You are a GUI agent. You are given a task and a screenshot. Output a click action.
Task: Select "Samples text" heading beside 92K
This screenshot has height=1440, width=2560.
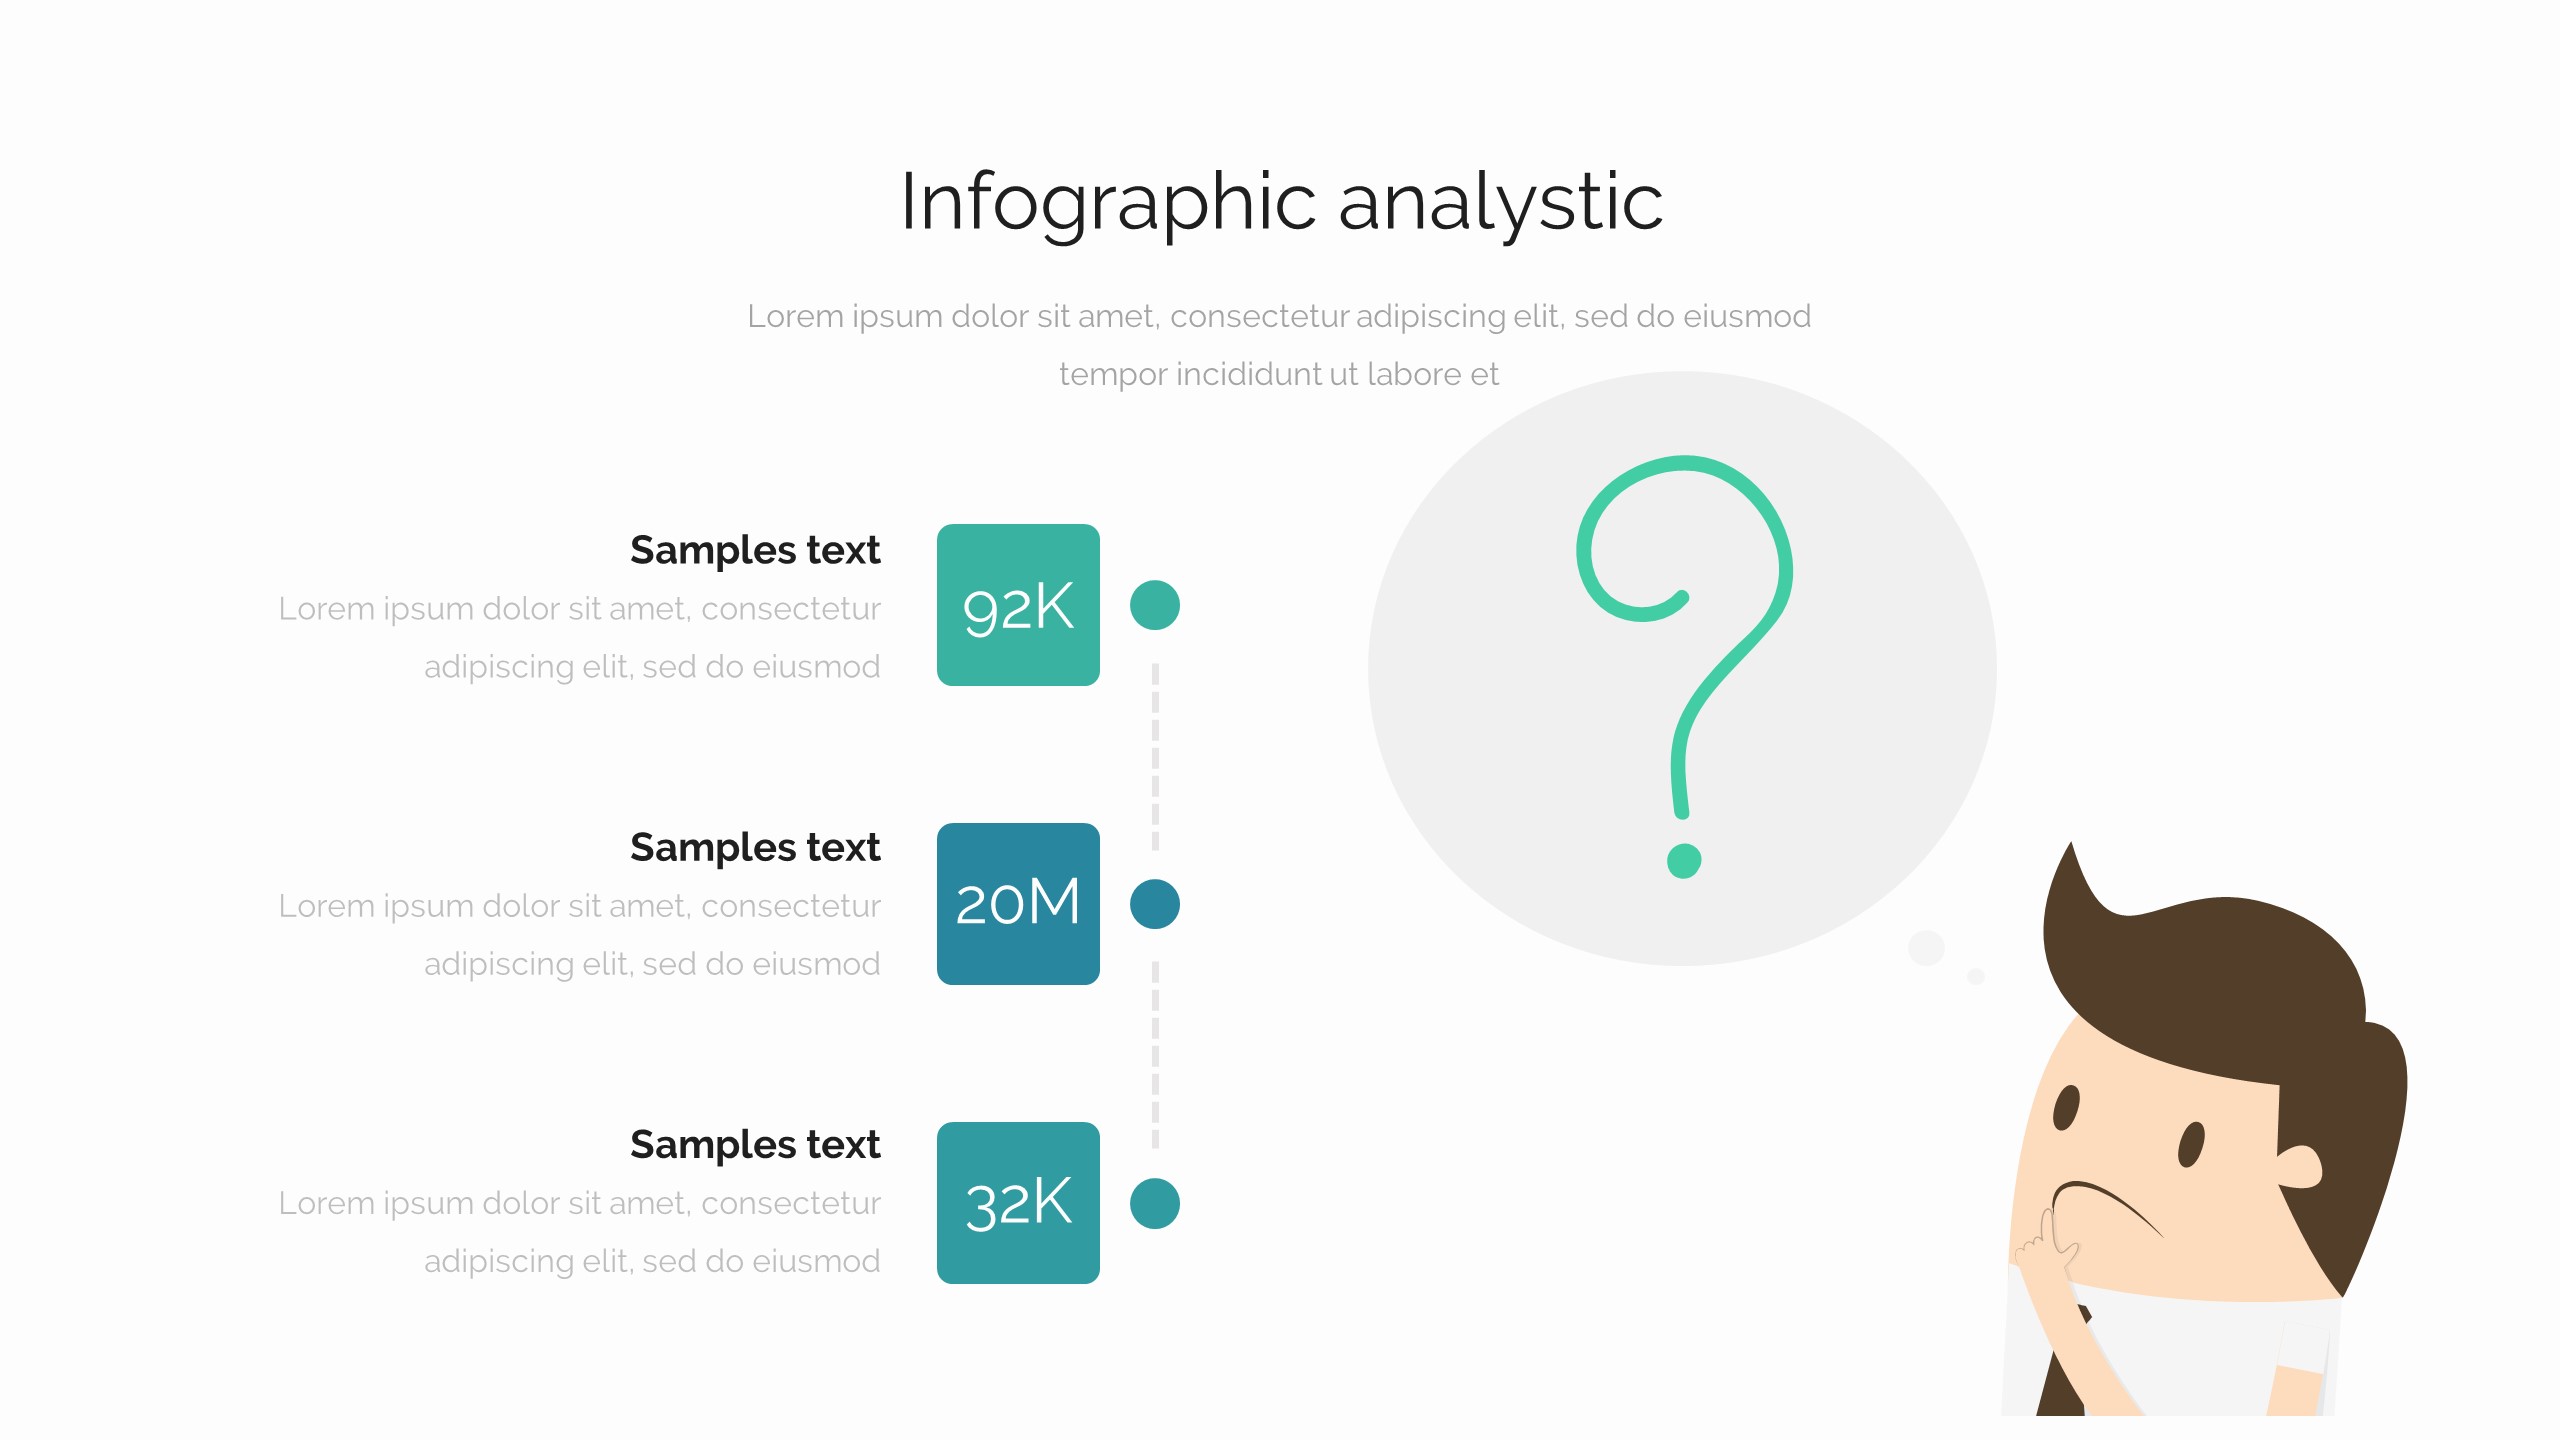[x=755, y=550]
